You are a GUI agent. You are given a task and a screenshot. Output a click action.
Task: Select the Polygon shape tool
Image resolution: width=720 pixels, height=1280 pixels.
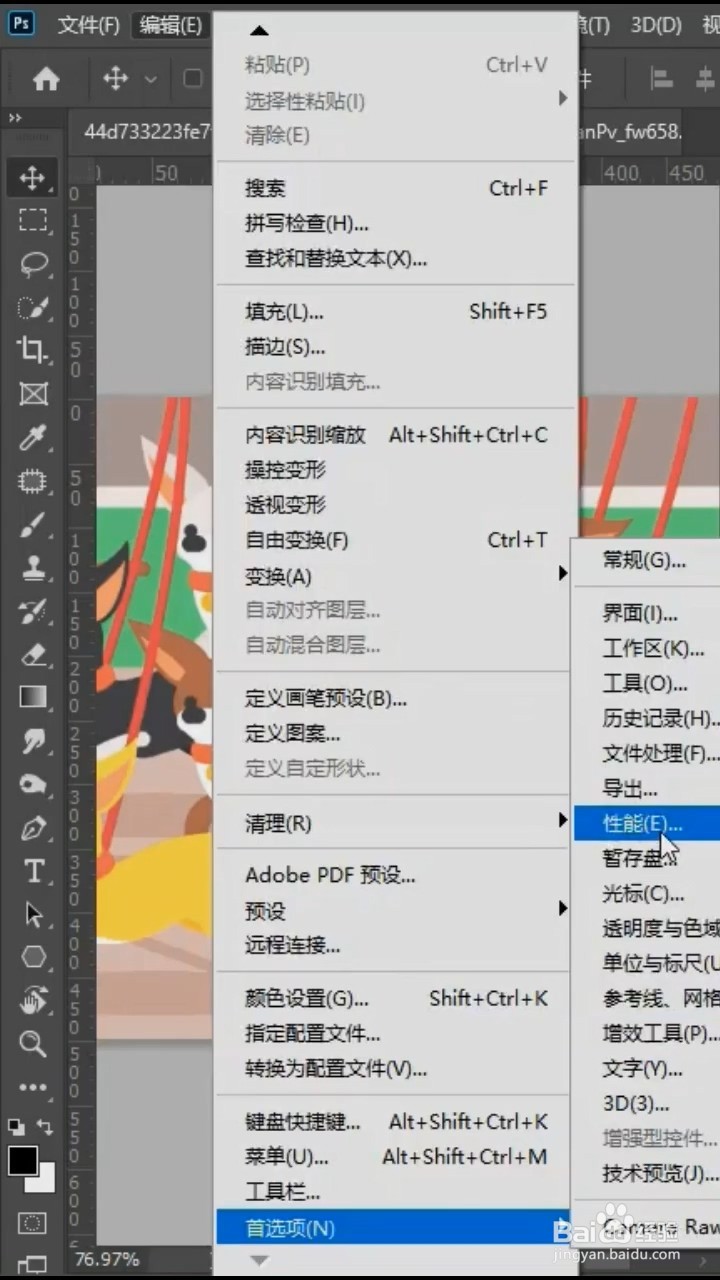coord(33,957)
